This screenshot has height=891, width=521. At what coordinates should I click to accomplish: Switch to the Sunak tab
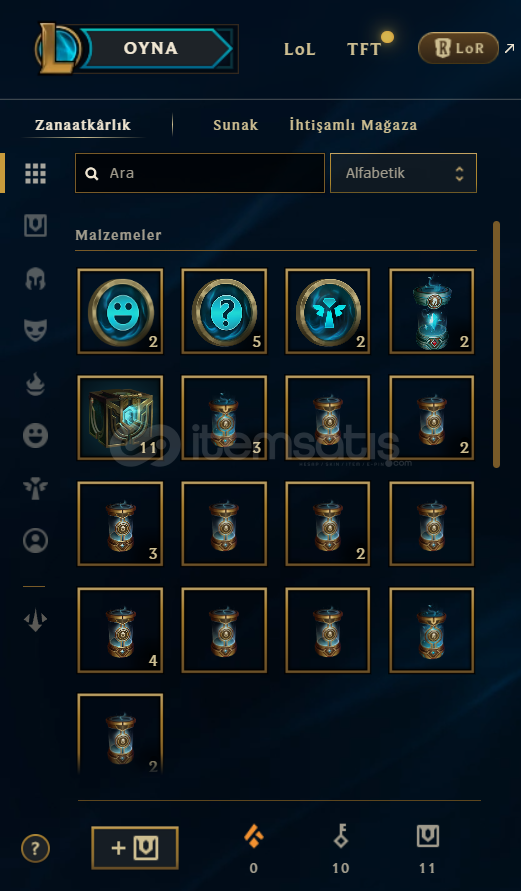click(235, 125)
